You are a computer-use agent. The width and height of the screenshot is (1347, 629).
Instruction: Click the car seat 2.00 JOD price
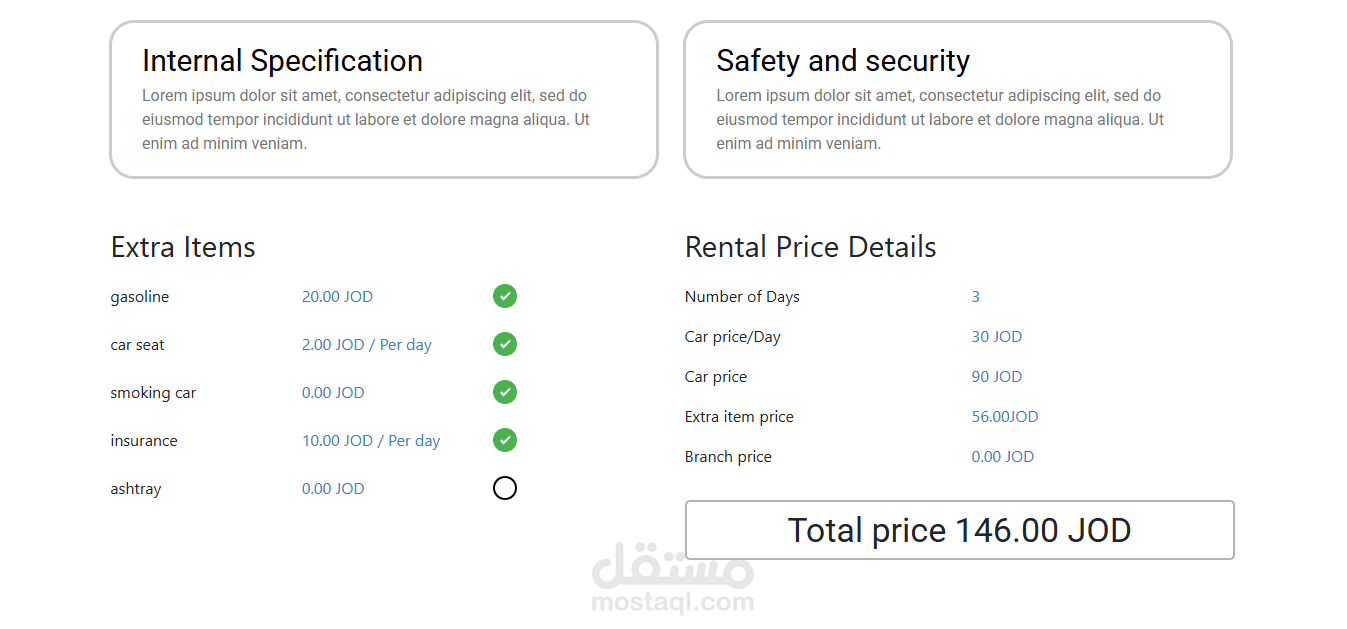[366, 345]
